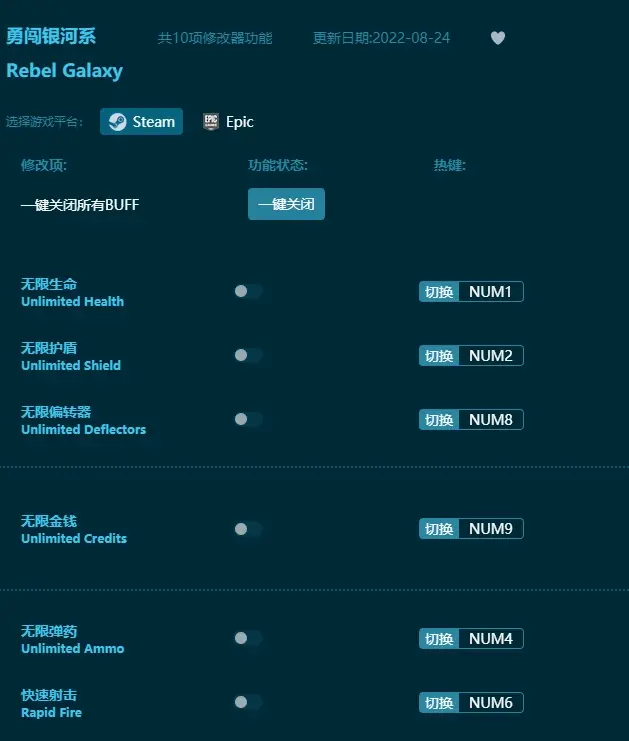Click 切换 button beside NUM9
Screen dimensions: 629x741
coord(439,529)
